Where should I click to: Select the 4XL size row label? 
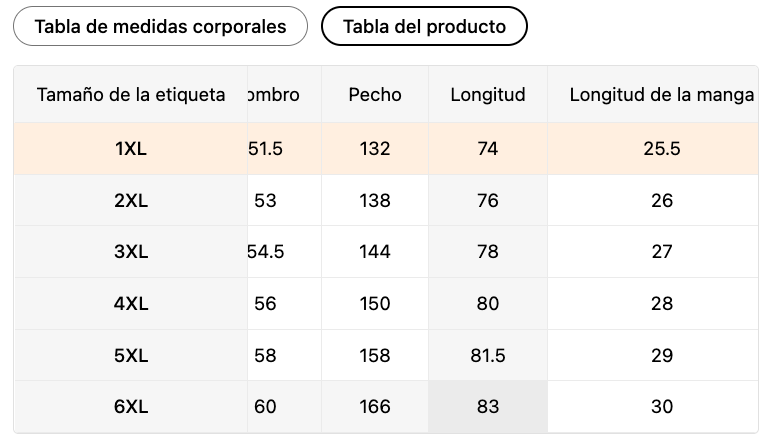coord(131,303)
